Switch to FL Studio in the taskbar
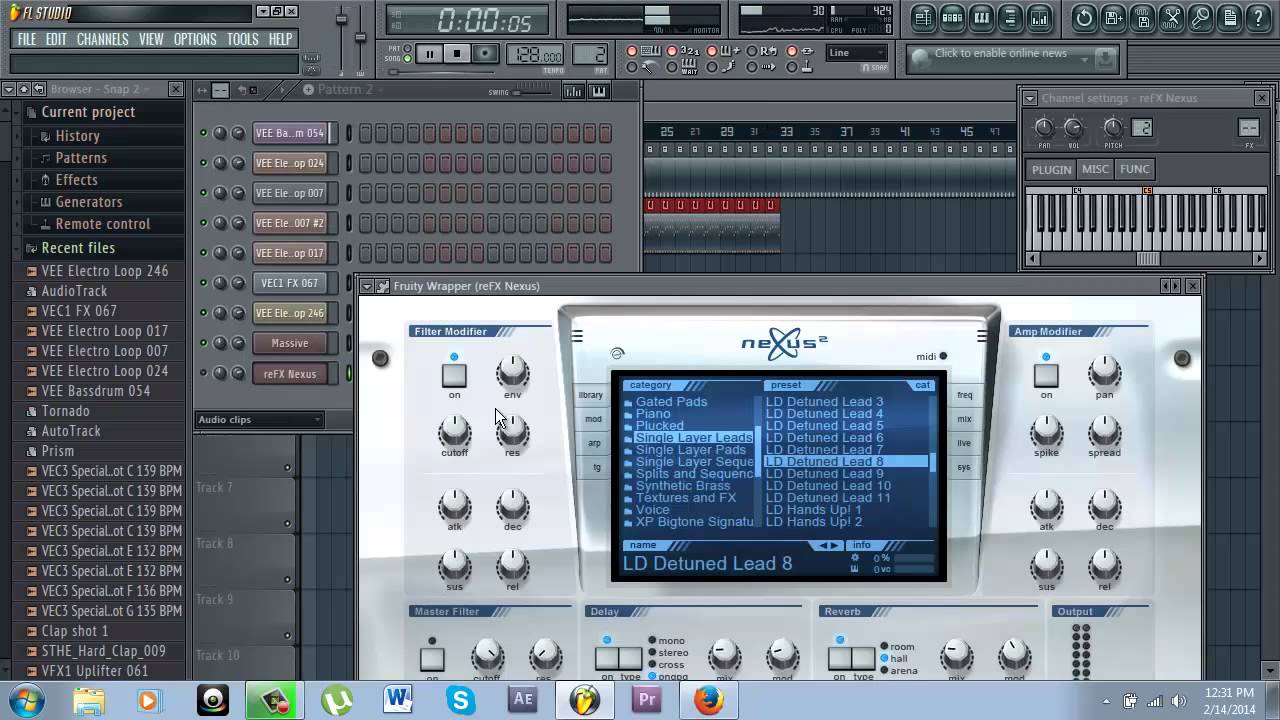 click(x=584, y=700)
